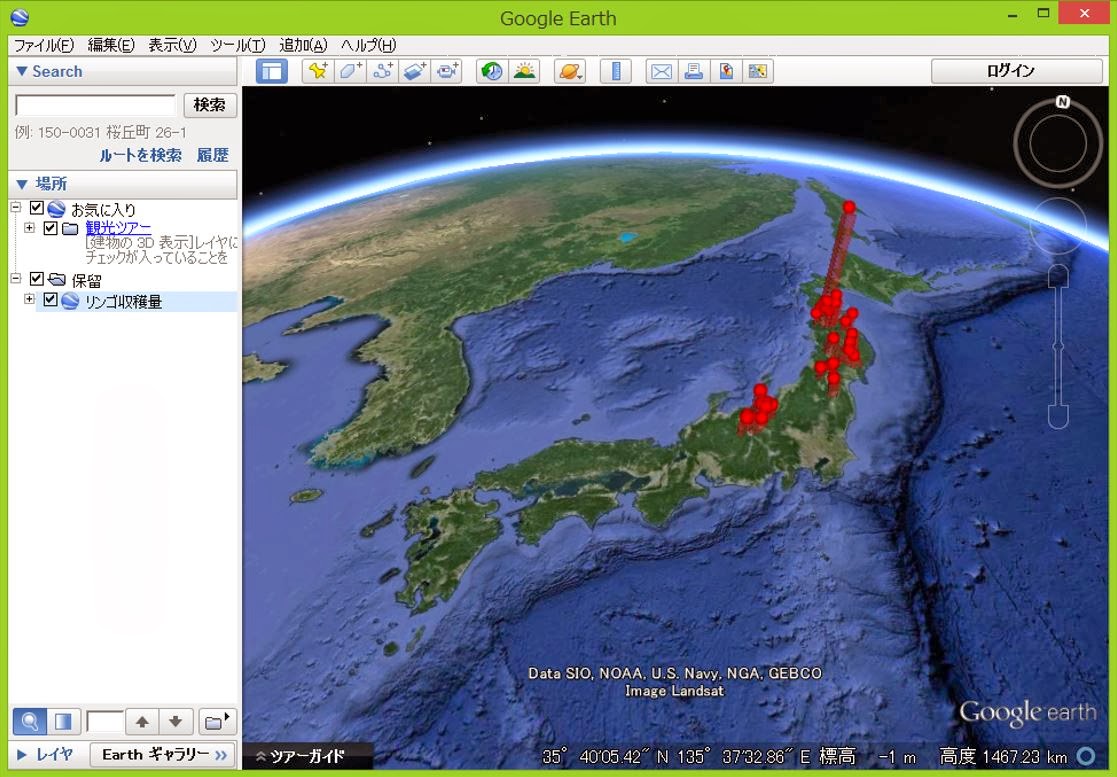Click the tall red Hokkaido placemark top

848,207
